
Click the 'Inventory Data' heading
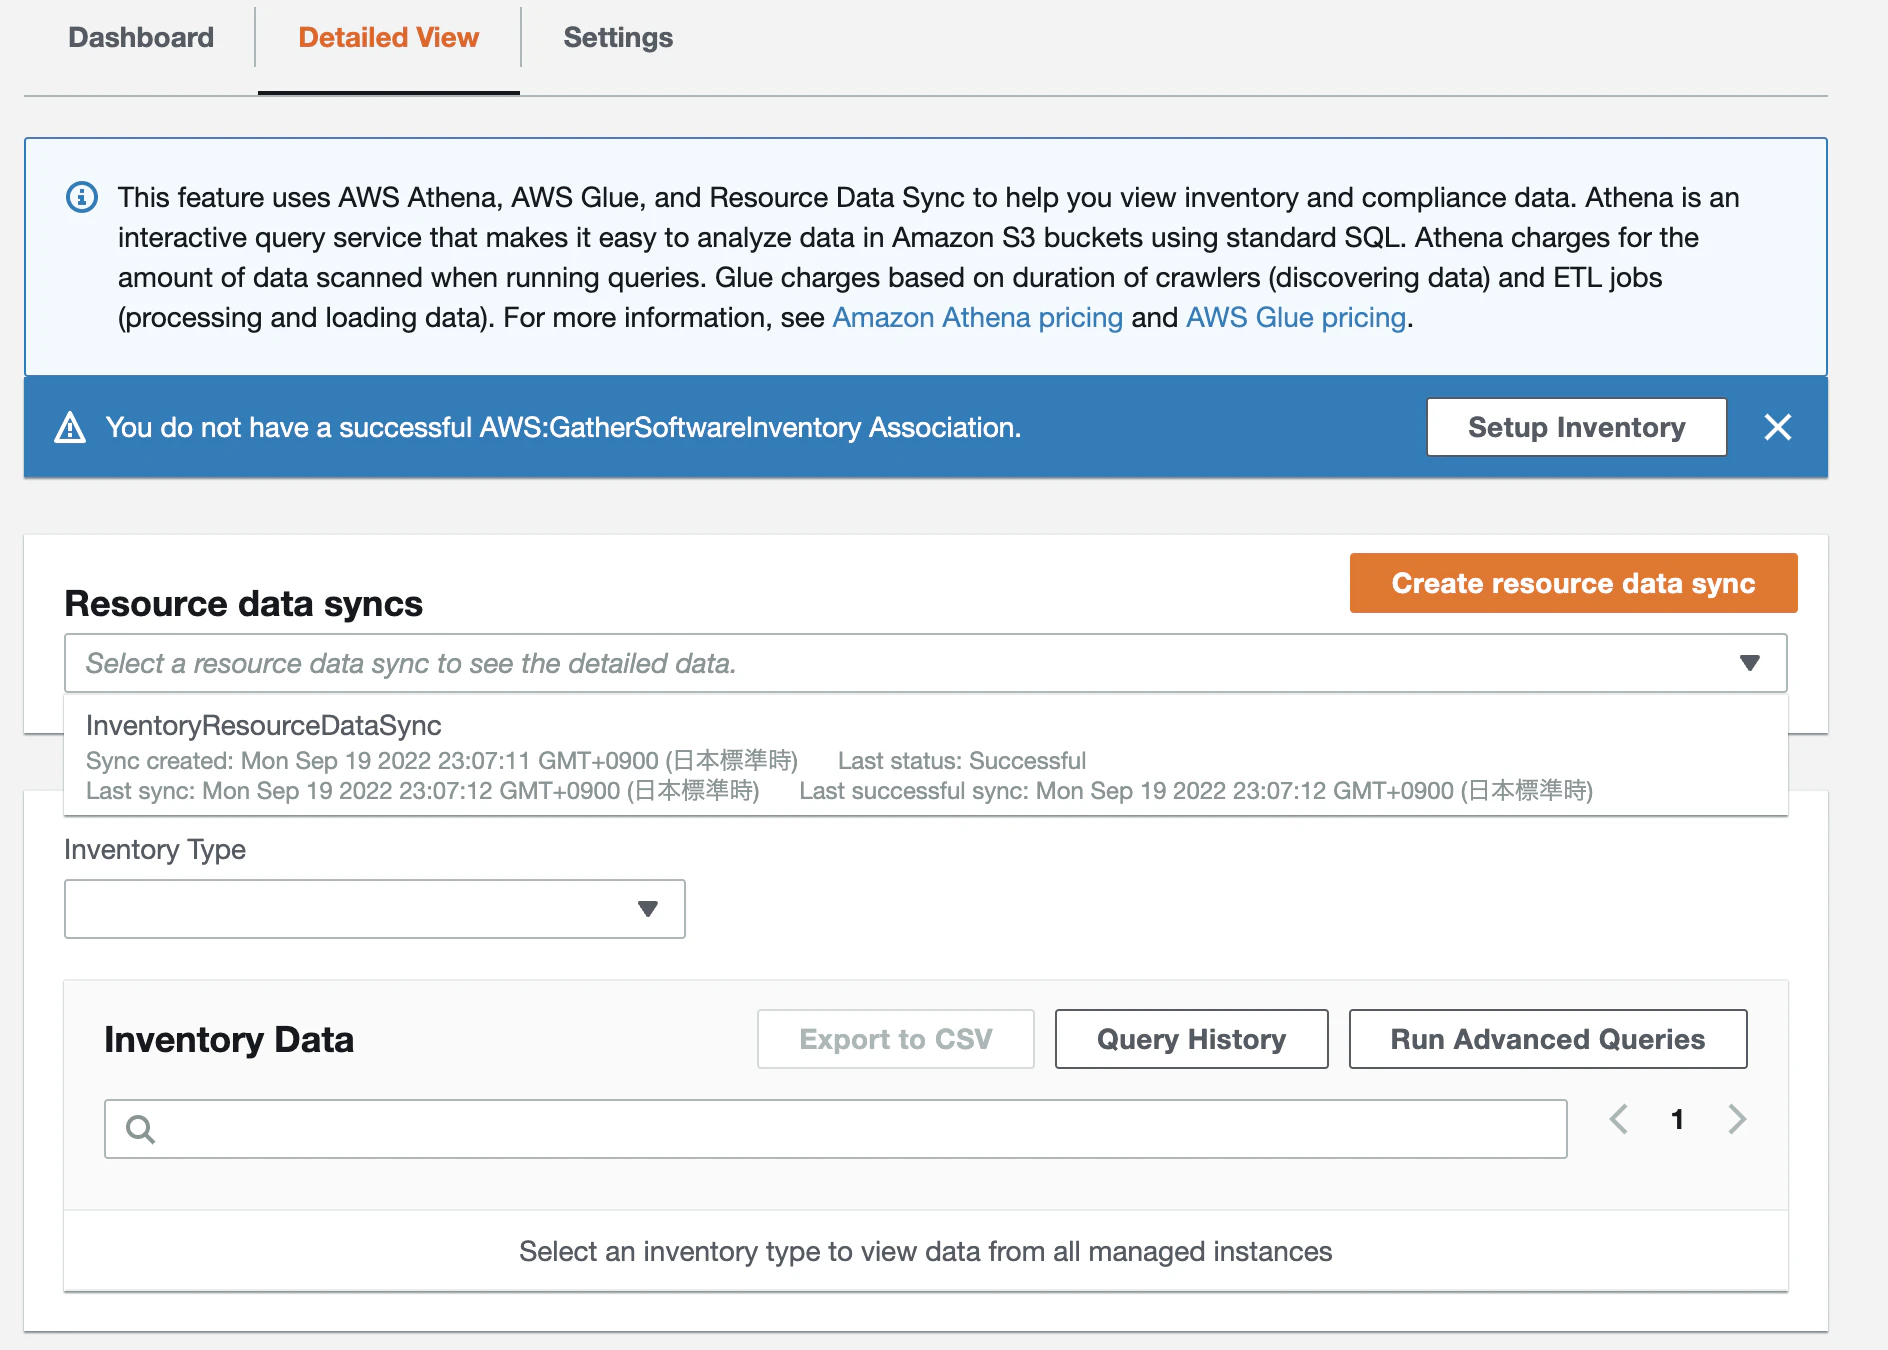pyautogui.click(x=229, y=1040)
